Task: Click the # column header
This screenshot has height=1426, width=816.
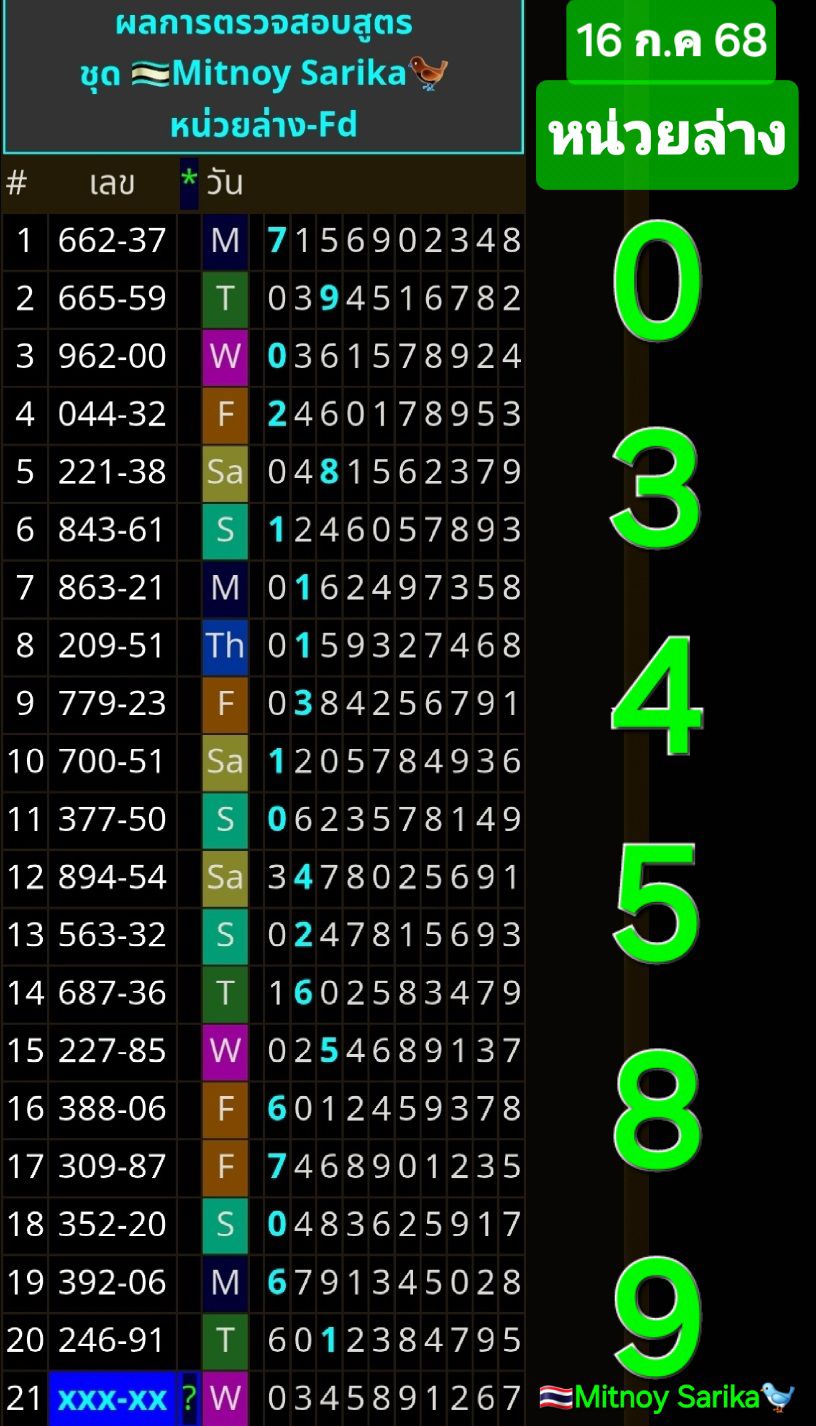Action: tap(17, 184)
